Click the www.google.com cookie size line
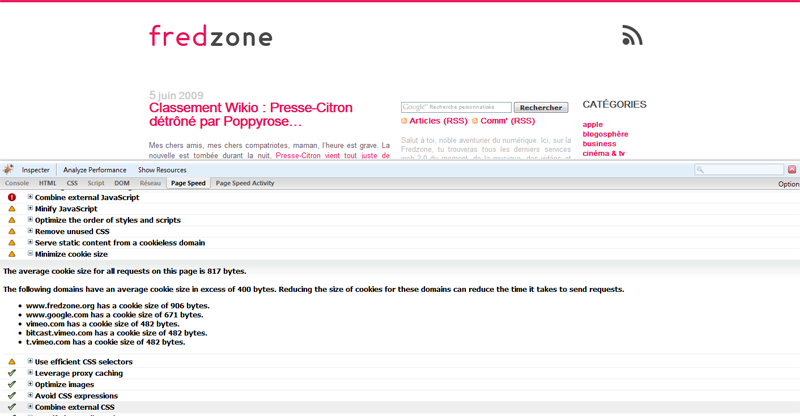Screen dimensions: 800x416 (x=115, y=315)
